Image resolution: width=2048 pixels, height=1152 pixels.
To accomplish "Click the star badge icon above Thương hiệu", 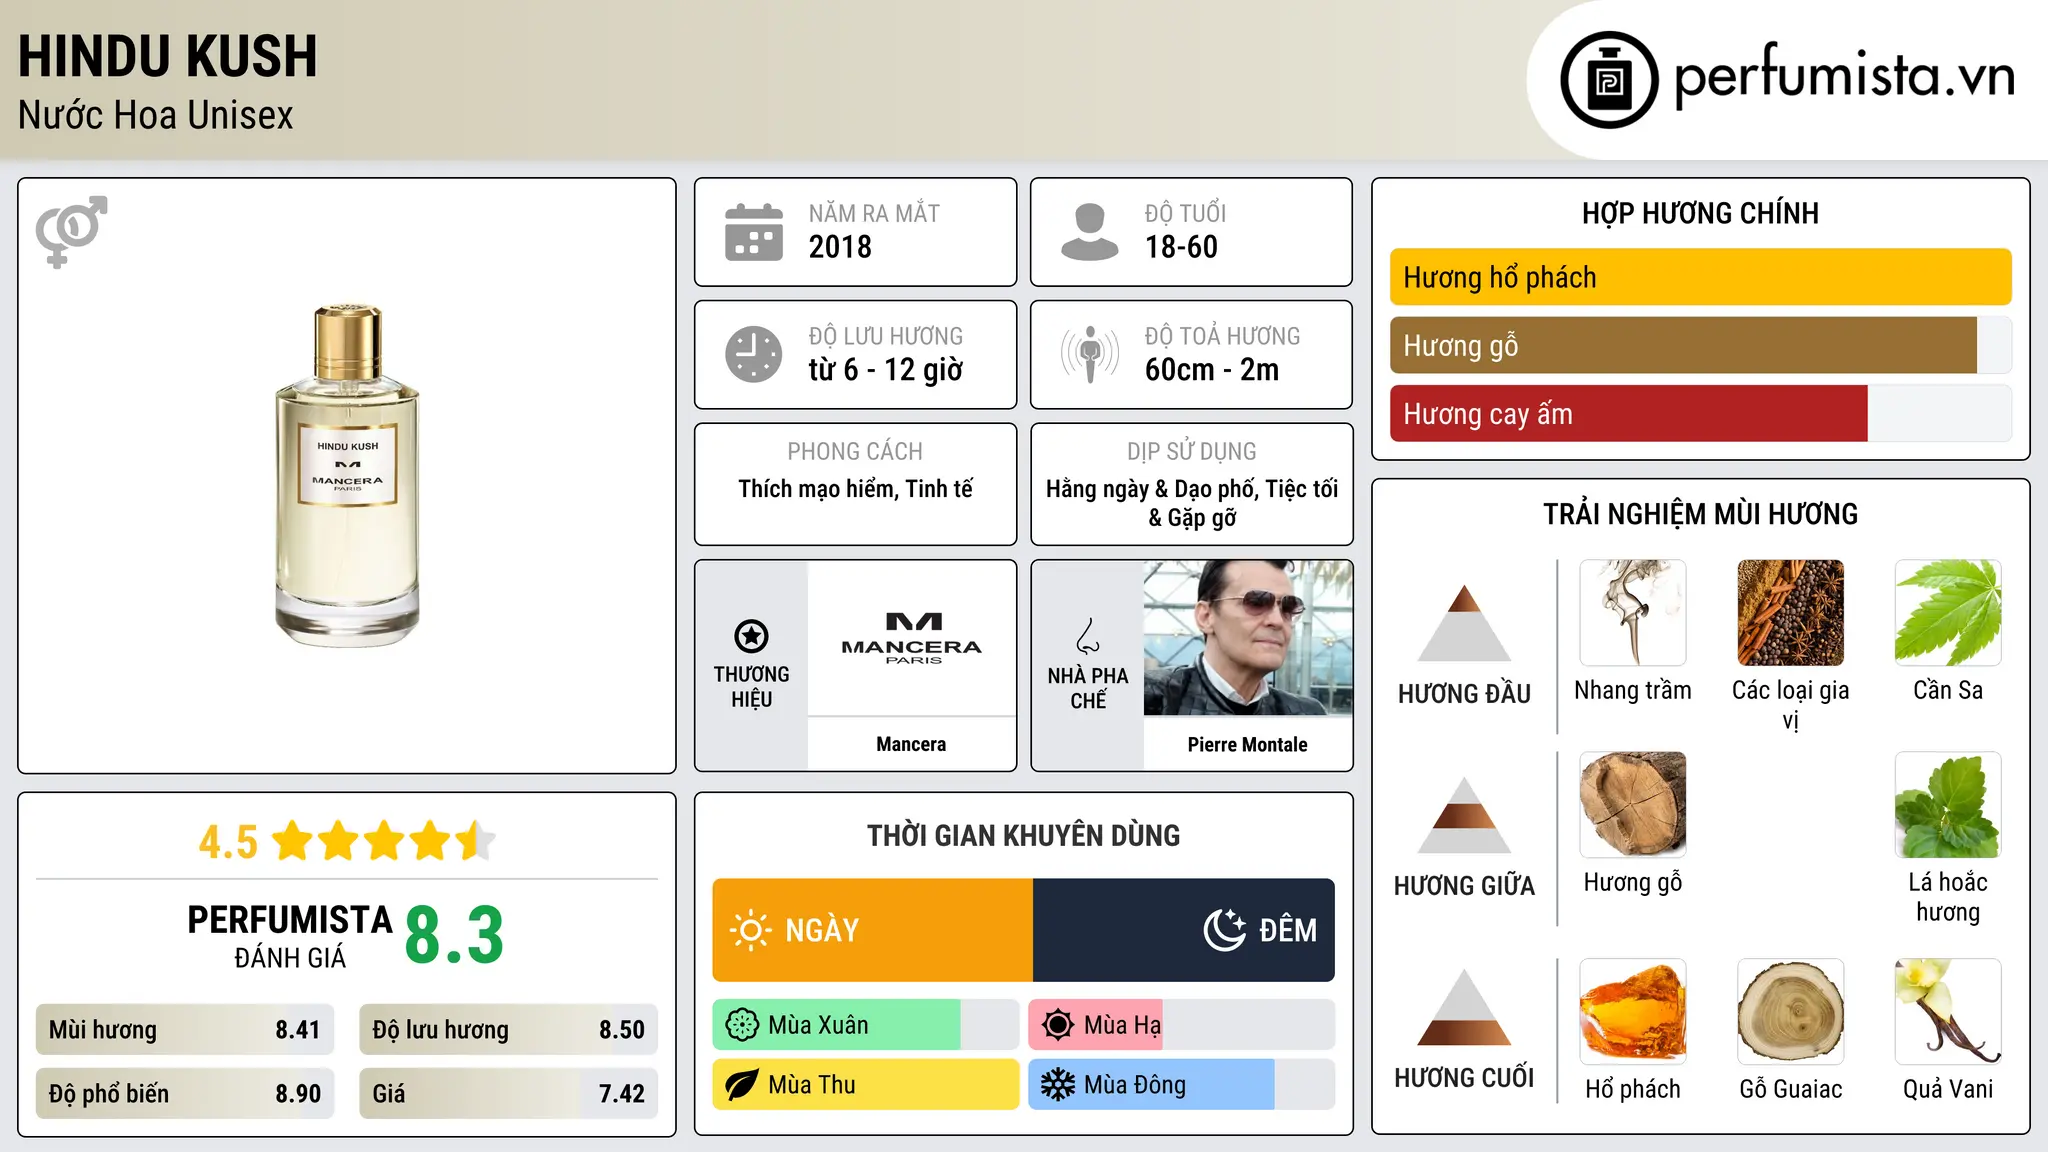I will click(752, 635).
